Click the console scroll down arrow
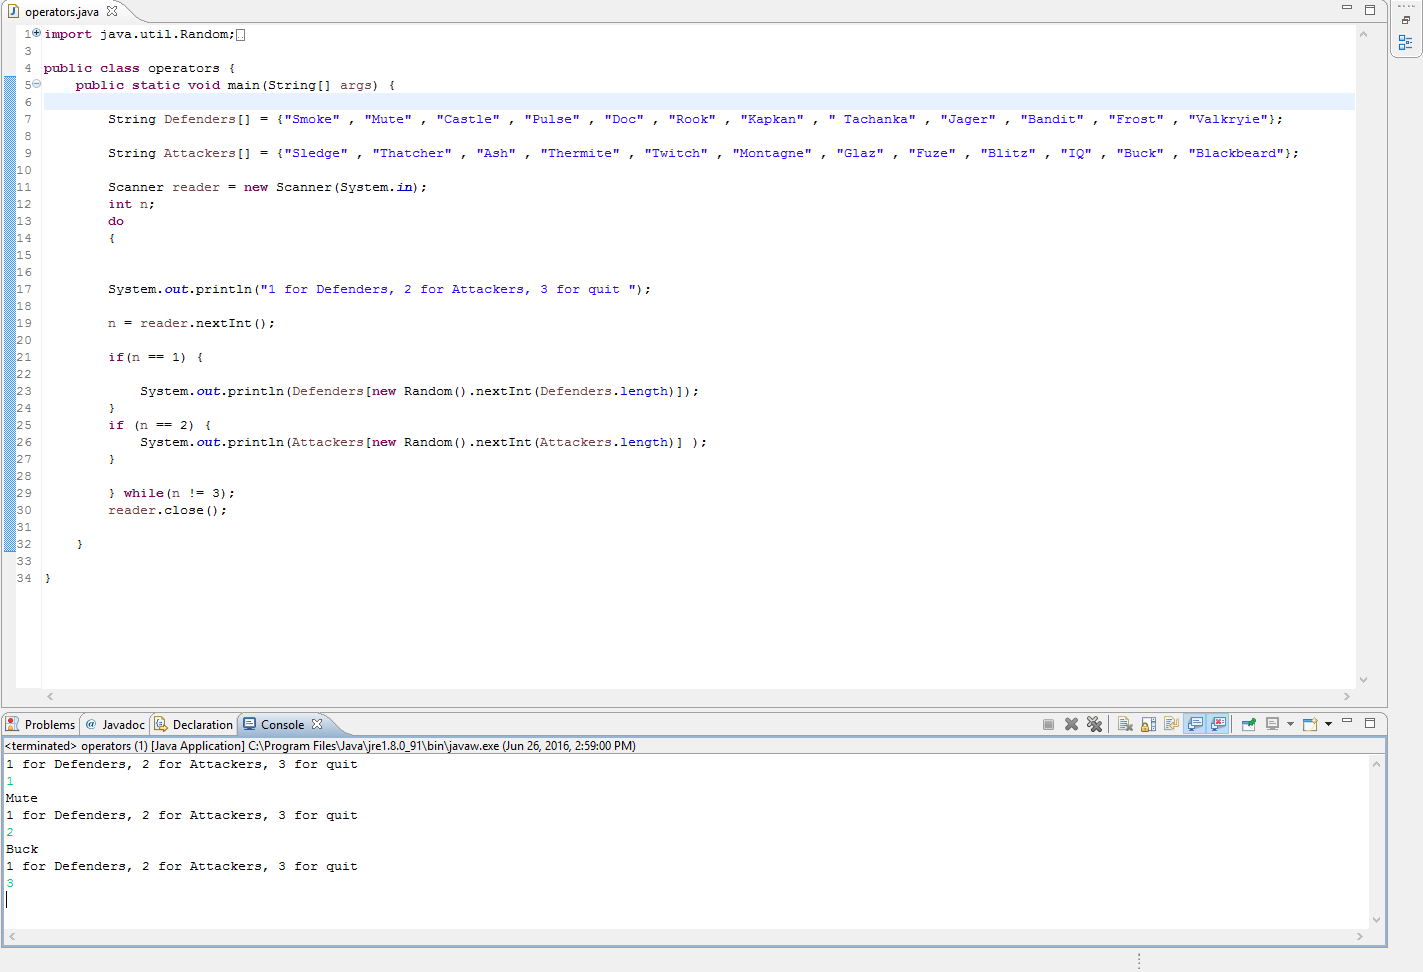Screen dimensions: 1423x972 coord(1376,920)
